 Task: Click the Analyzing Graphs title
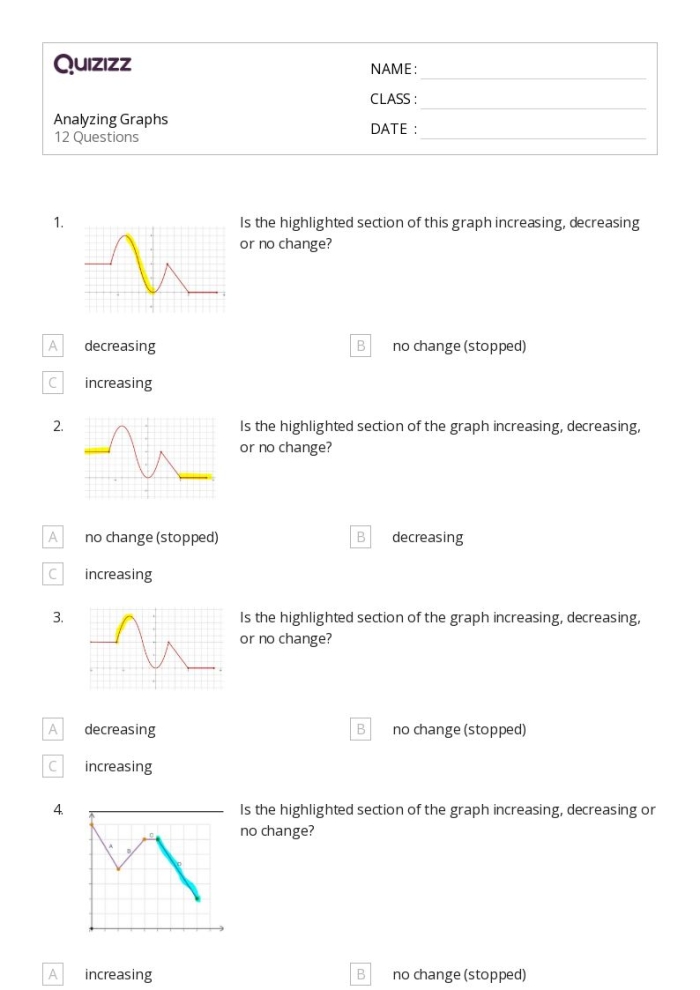pos(110,119)
